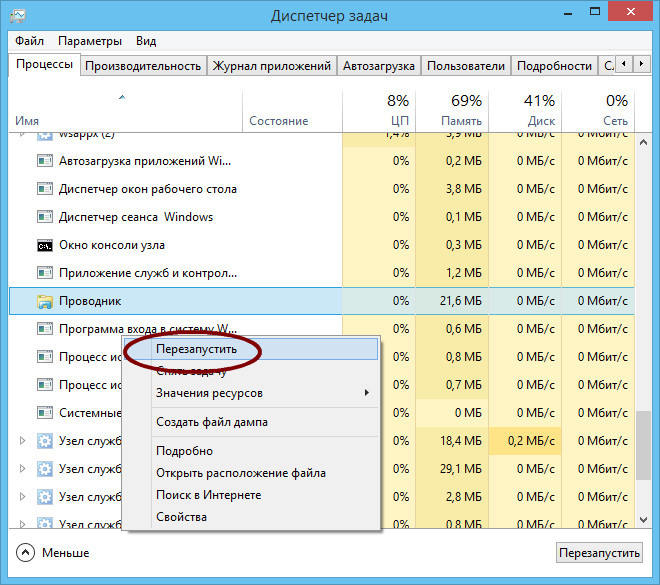The height and width of the screenshot is (585, 660).
Task: Click the 0,2 МБ/с disk value
Action: (531, 441)
